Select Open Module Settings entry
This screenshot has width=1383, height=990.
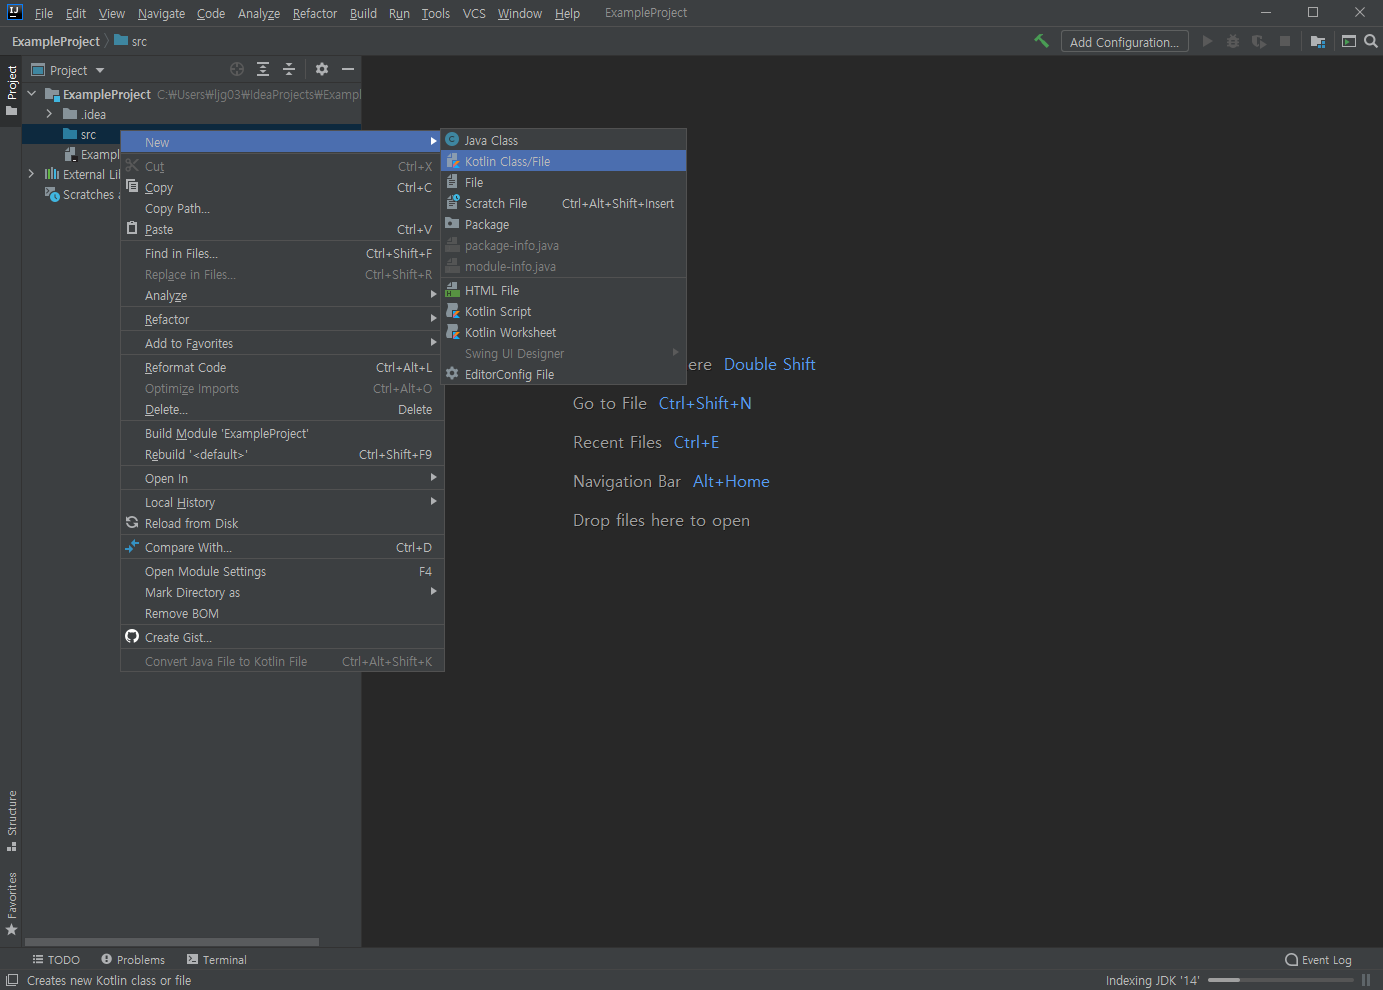pyautogui.click(x=282, y=571)
